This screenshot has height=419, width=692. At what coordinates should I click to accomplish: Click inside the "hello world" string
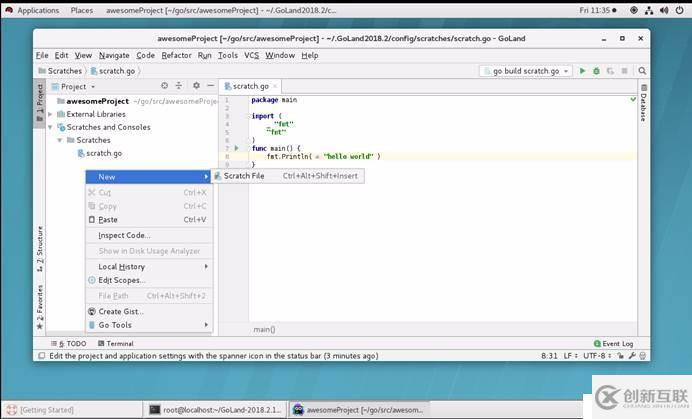[x=349, y=156]
